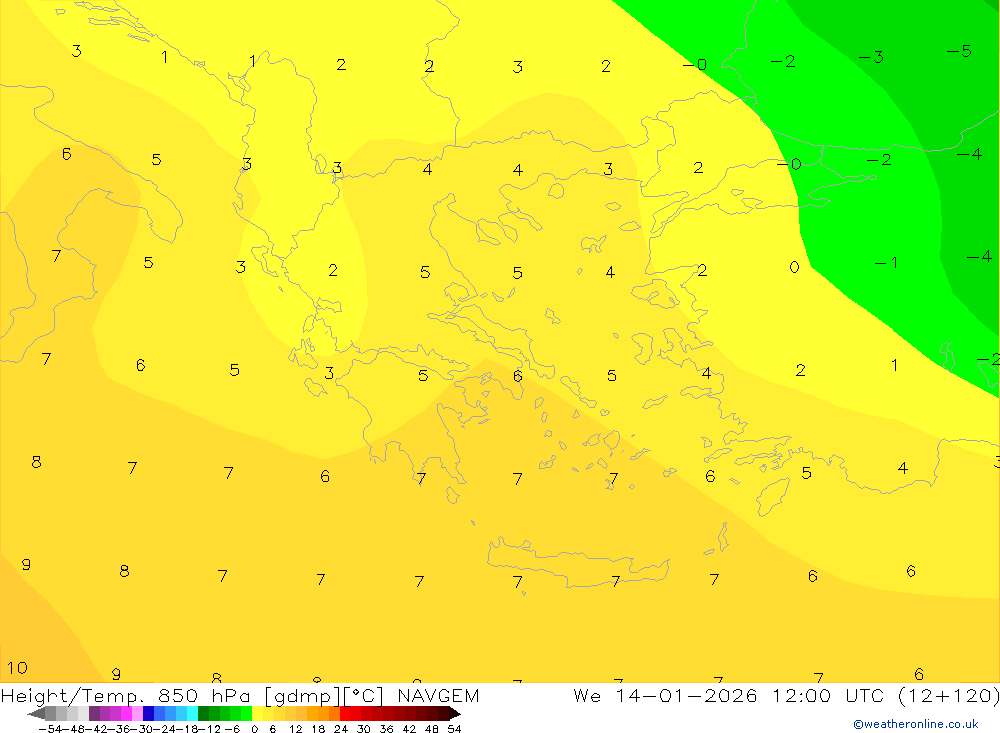Click the "−1" temperature value on the map
1000x733 pixels.
pos(886,262)
